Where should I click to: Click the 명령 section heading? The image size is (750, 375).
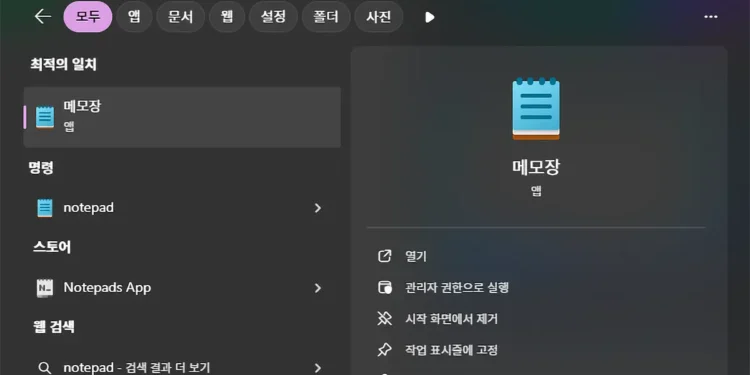(x=41, y=167)
